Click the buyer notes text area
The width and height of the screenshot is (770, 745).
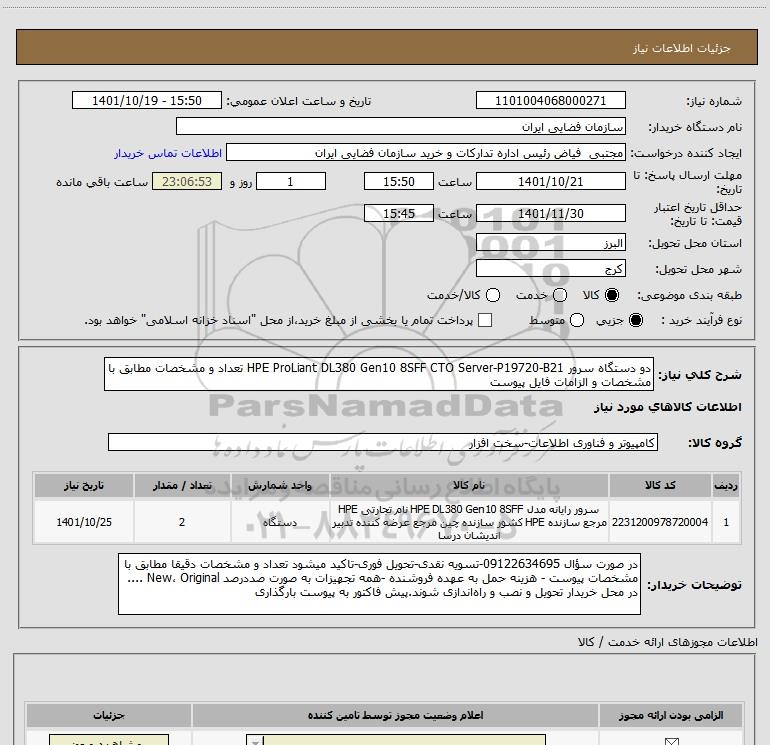379,584
